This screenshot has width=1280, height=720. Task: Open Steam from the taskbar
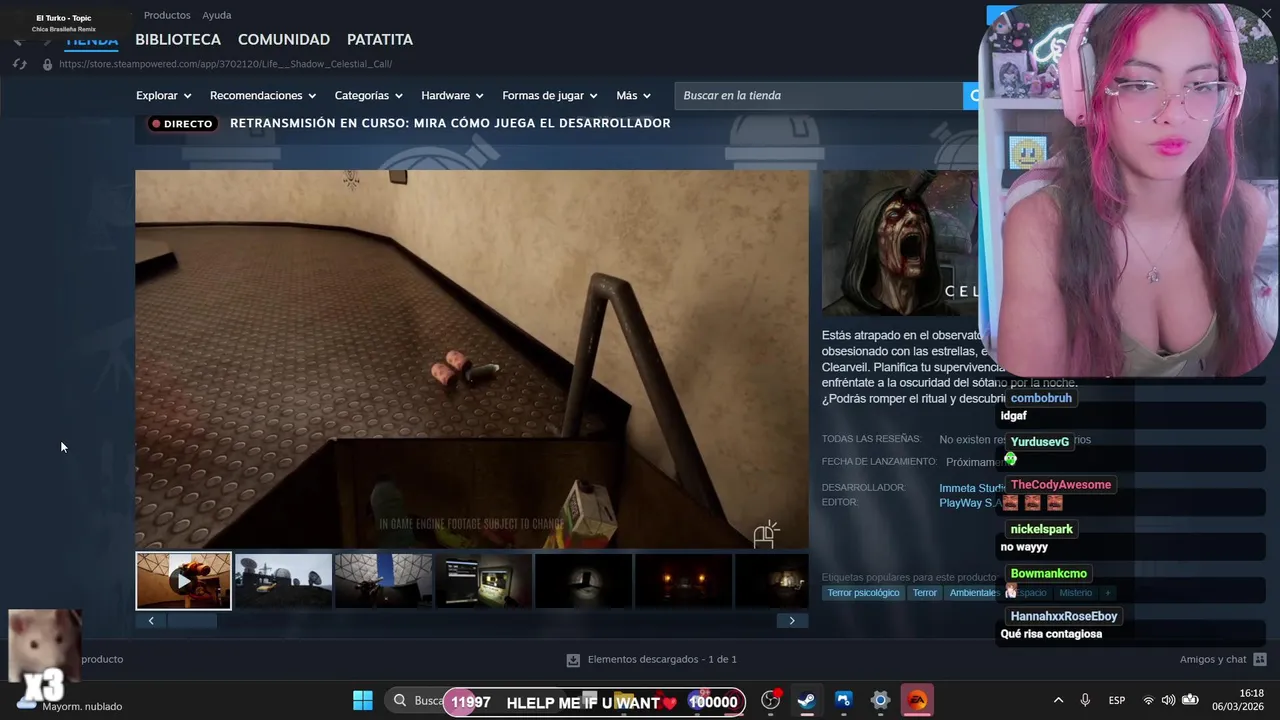806,700
